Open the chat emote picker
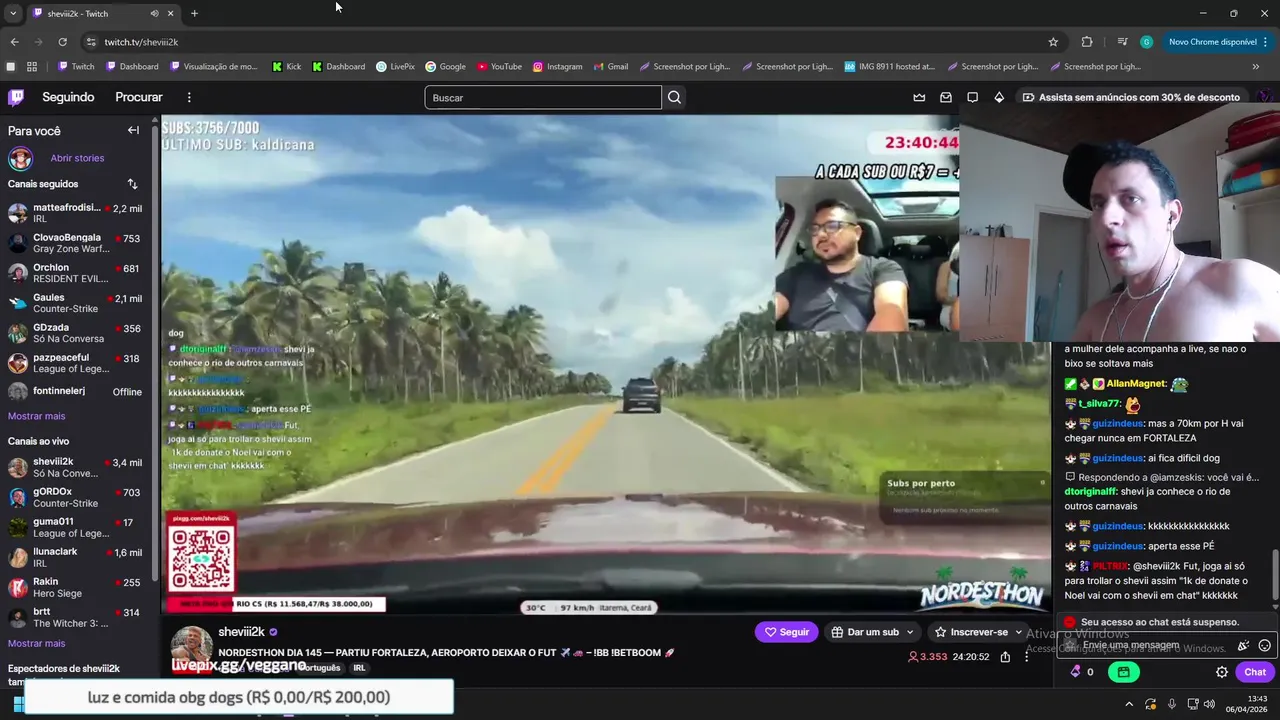 [x=1265, y=646]
